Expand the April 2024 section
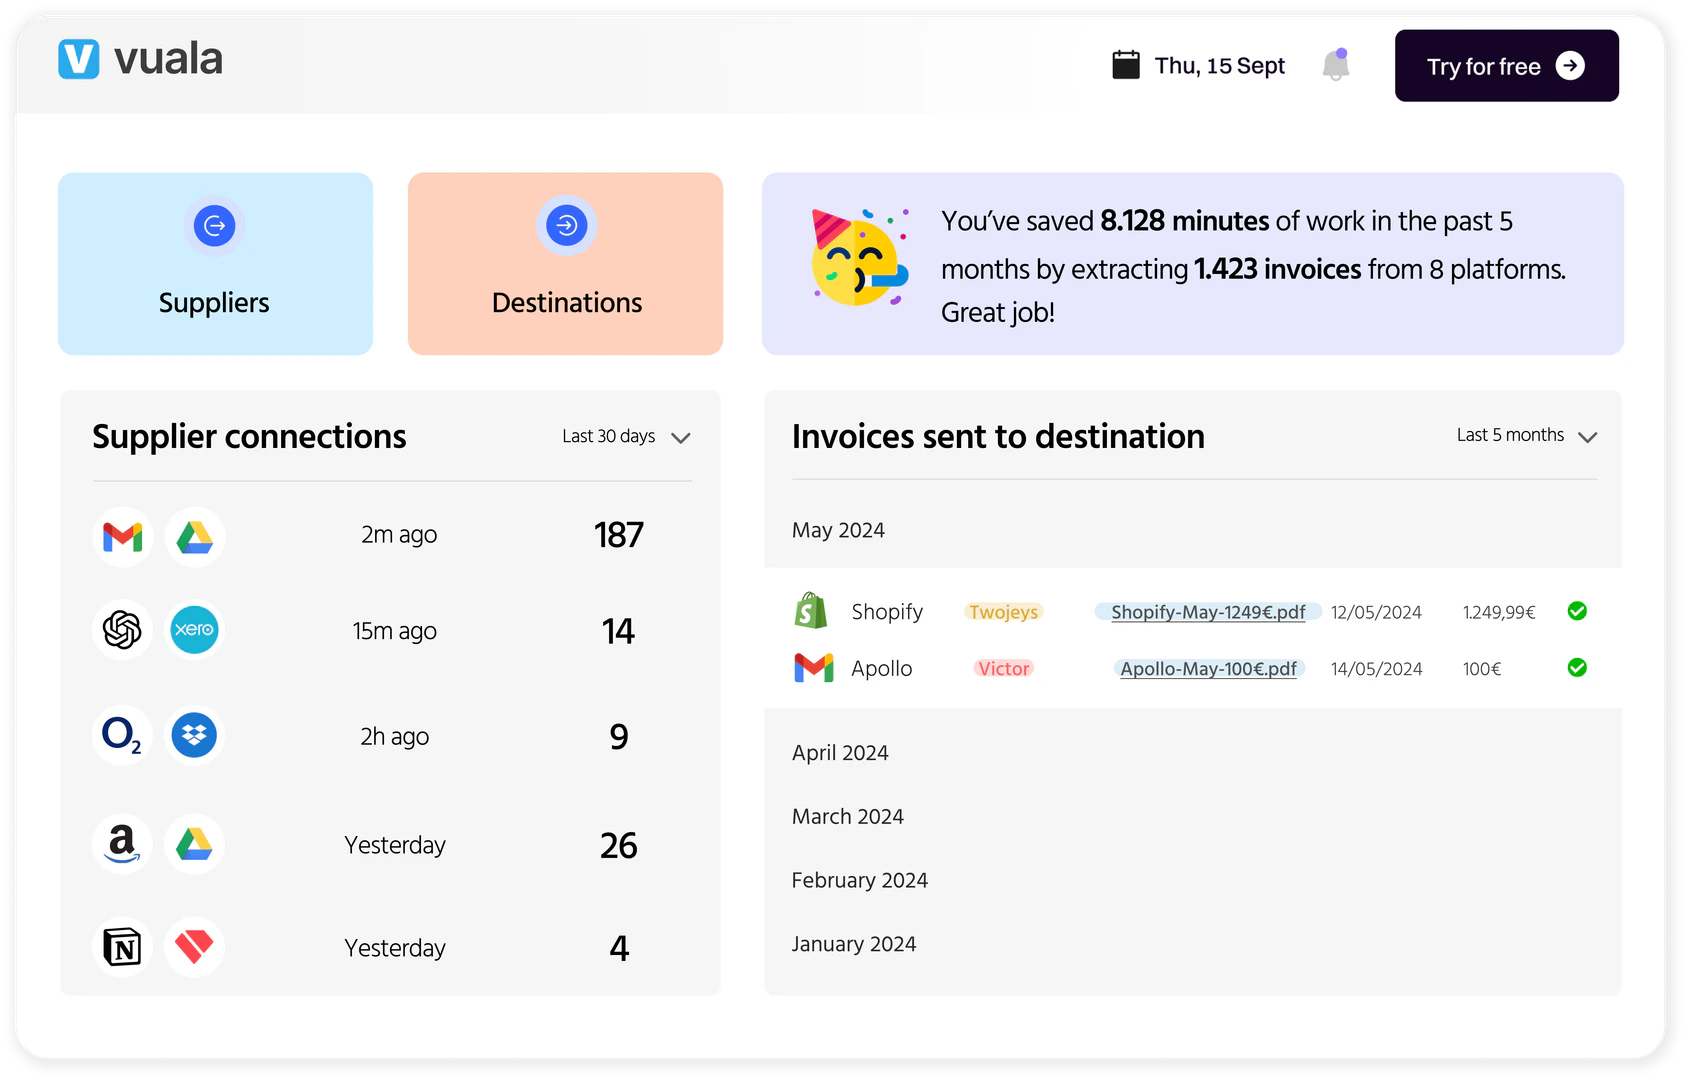This screenshot has width=1686, height=1080. (x=840, y=752)
